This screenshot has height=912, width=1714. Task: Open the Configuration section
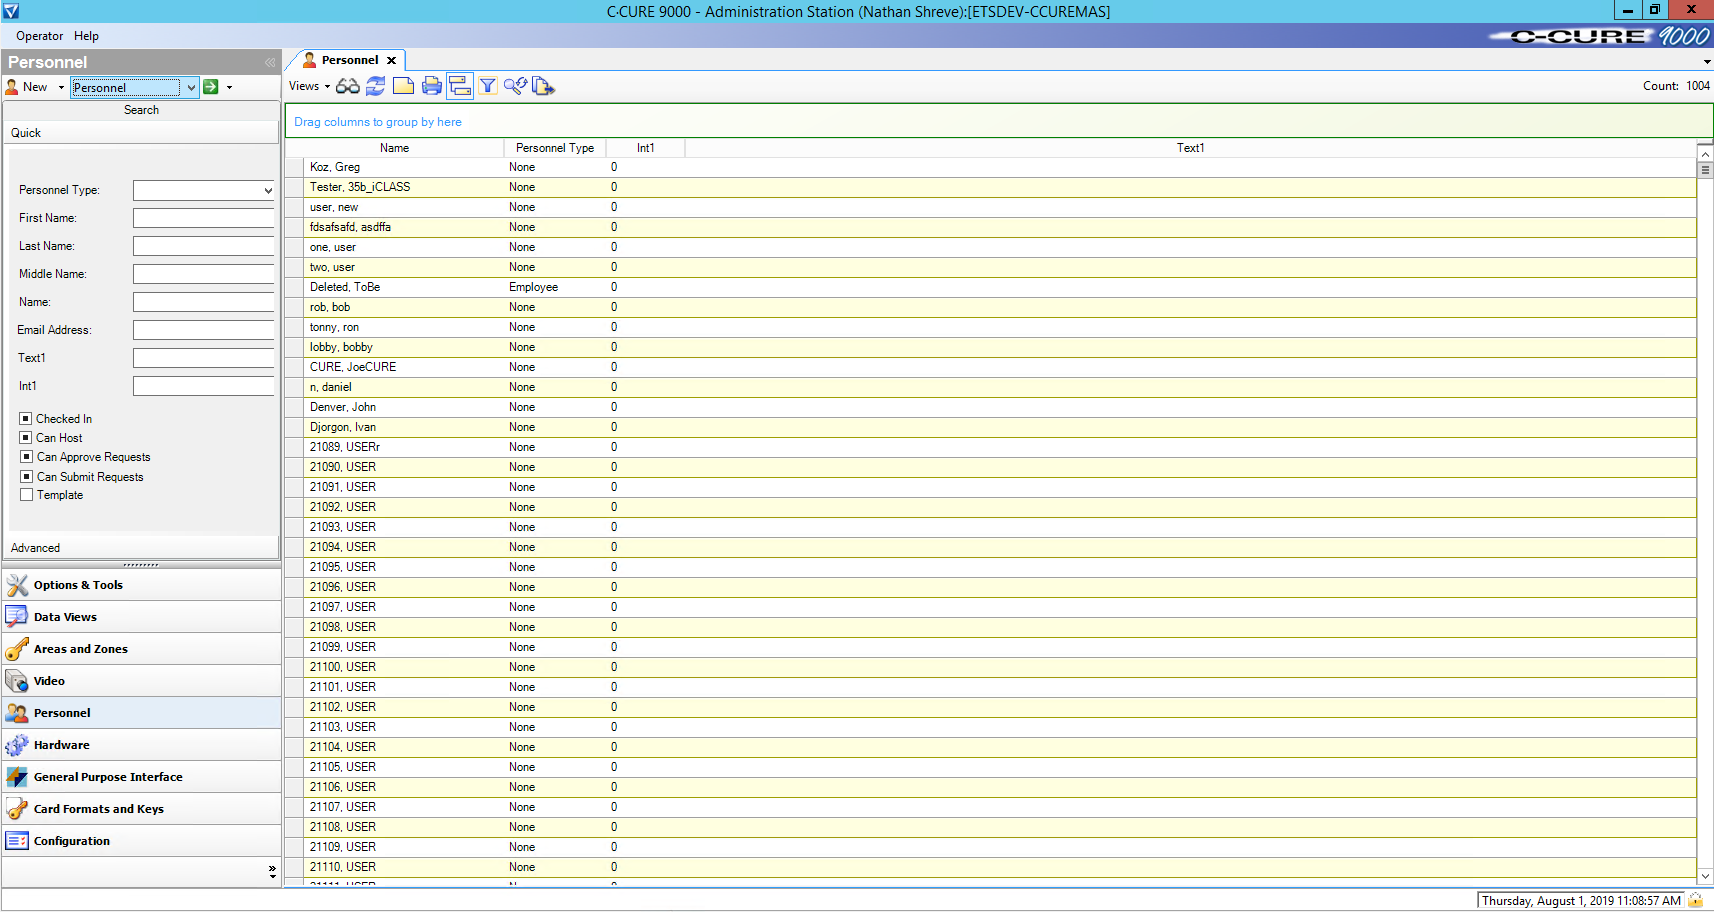point(72,840)
